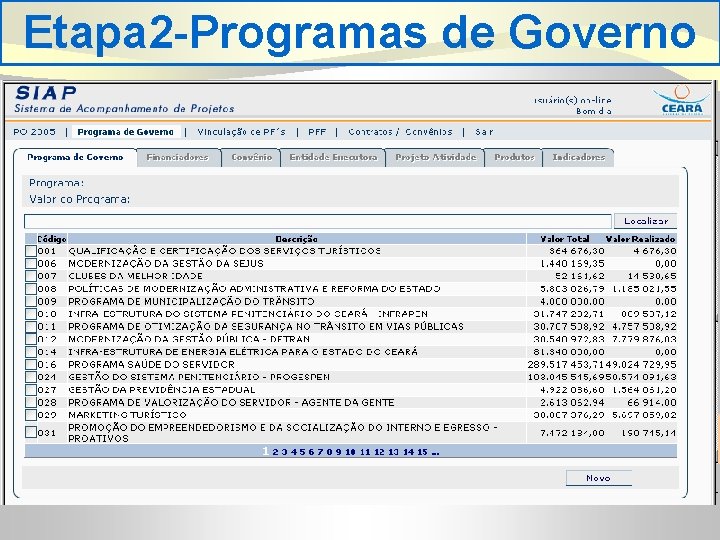
Task: Tick the checkbox for program 031 PROATIVOS
Action: [x=31, y=432]
